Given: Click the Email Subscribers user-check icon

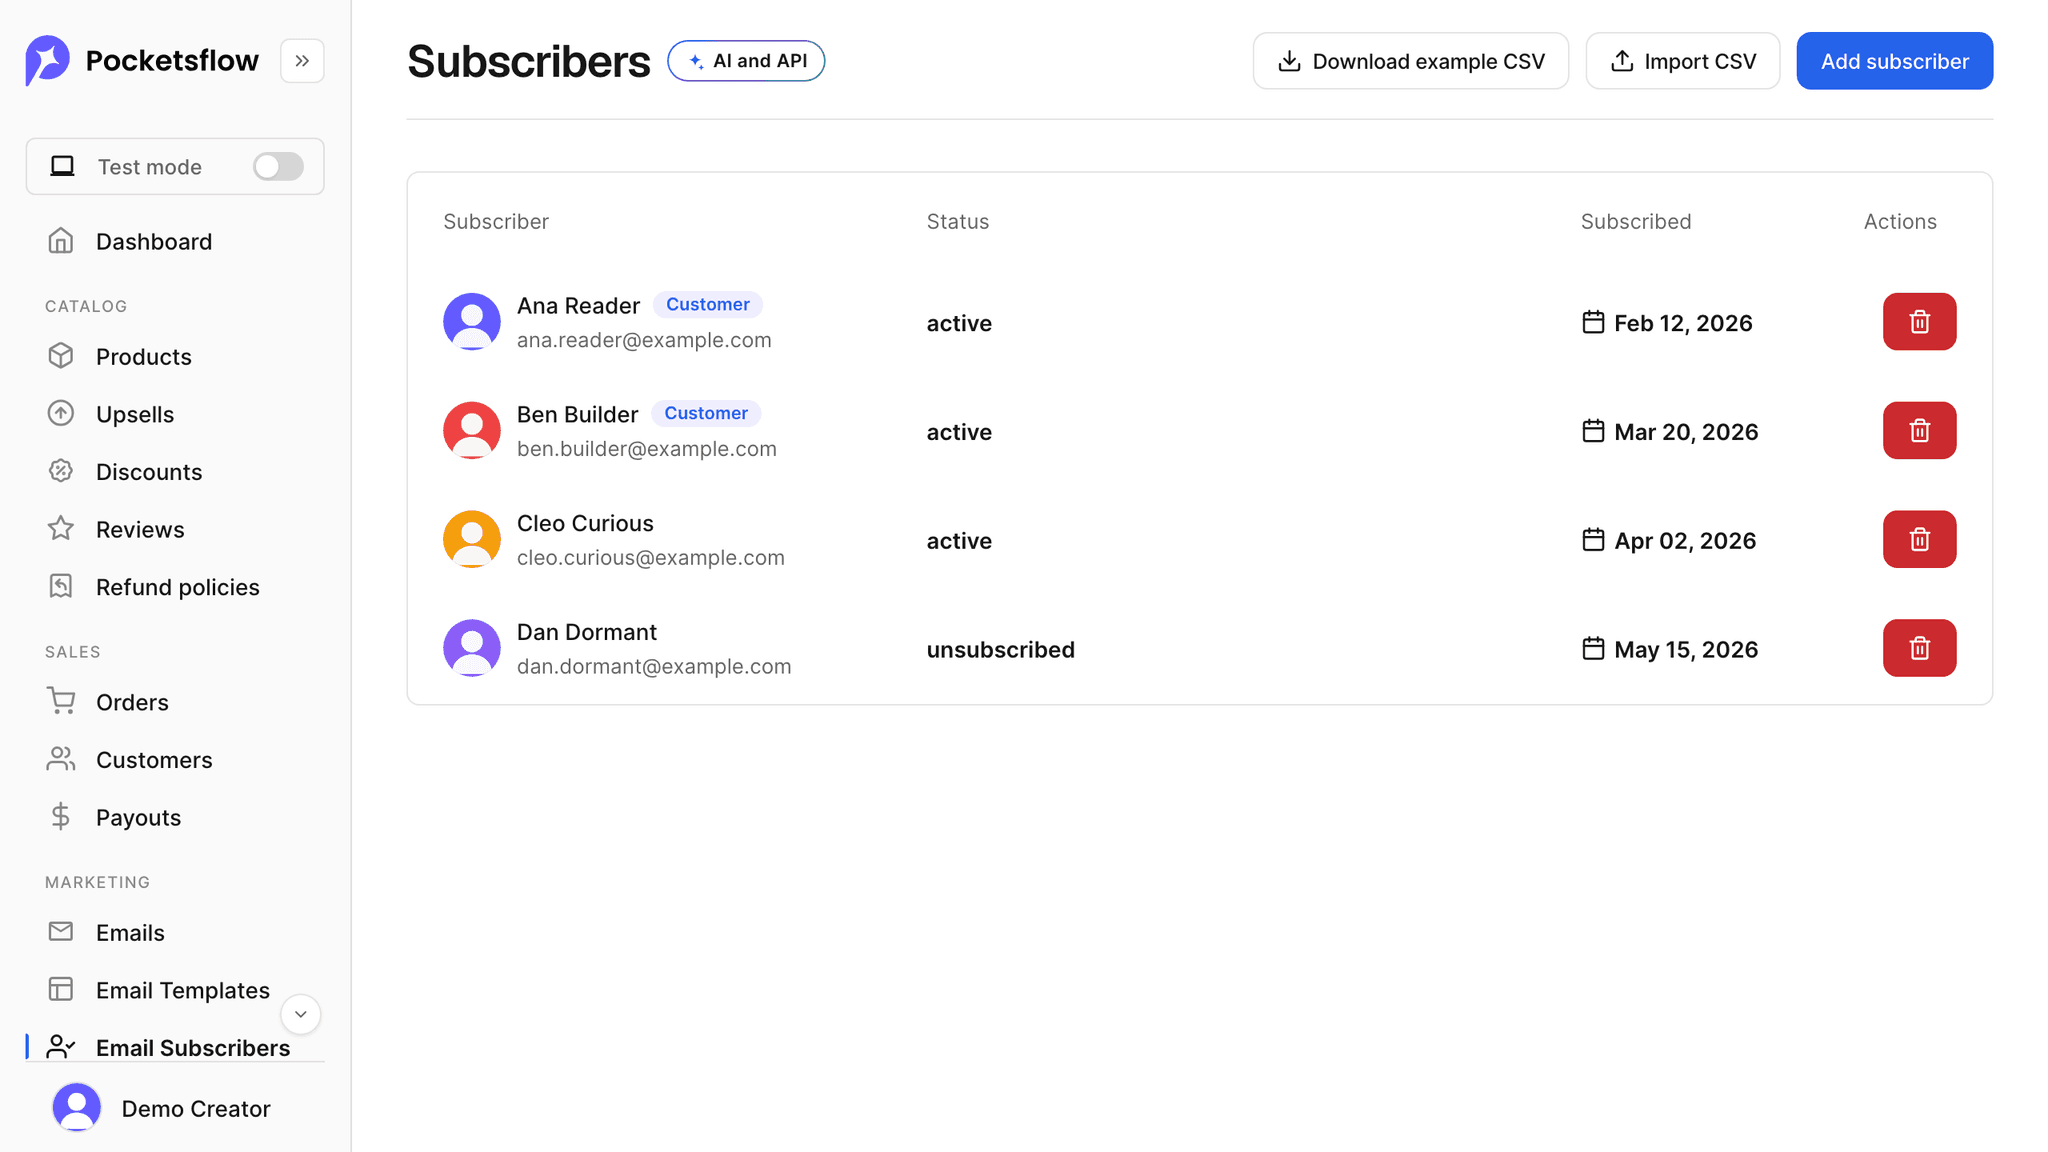Looking at the screenshot, I should coord(61,1047).
